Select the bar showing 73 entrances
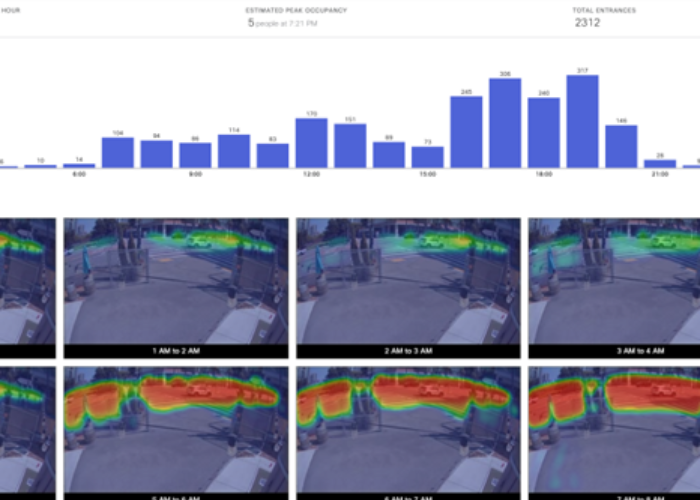 click(x=427, y=157)
